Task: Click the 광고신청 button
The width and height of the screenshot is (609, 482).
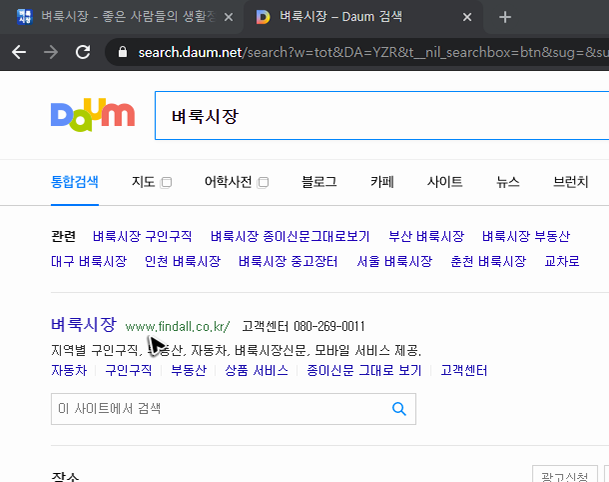Action: pyautogui.click(x=564, y=475)
